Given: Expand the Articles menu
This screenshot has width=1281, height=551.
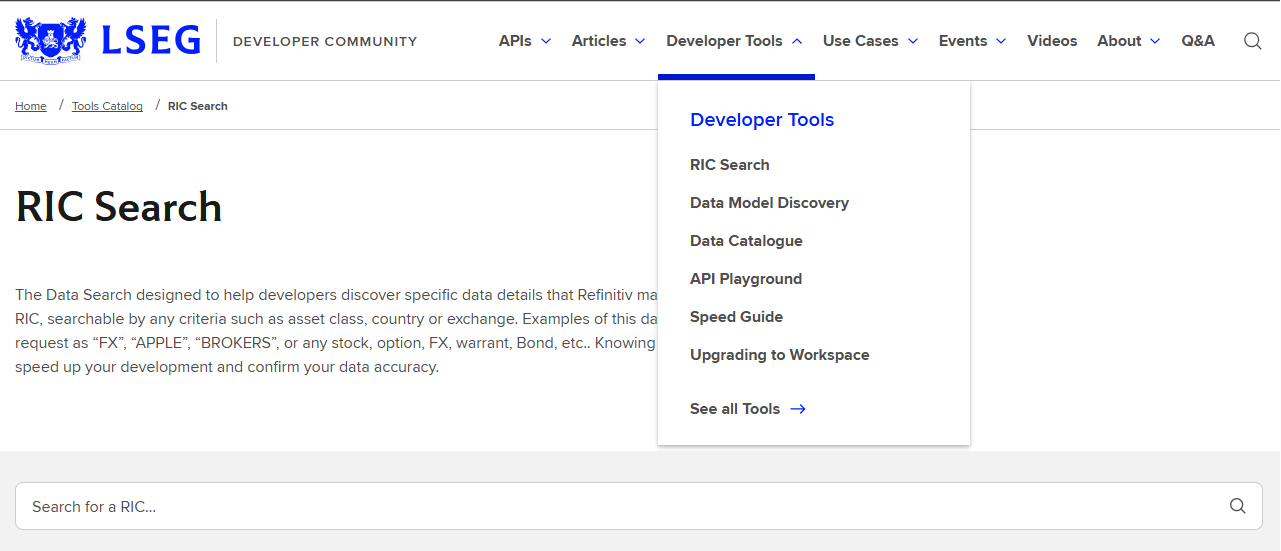Looking at the screenshot, I should pos(609,41).
